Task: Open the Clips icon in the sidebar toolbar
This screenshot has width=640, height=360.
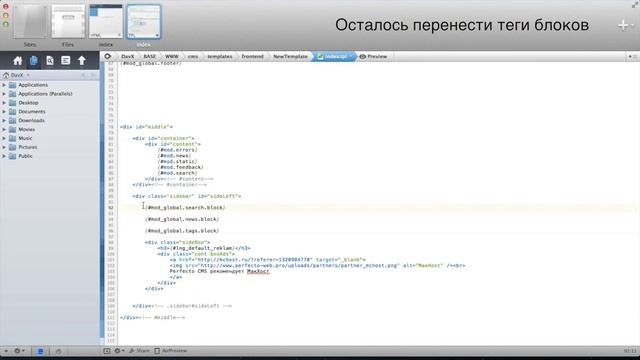Action: pos(65,60)
